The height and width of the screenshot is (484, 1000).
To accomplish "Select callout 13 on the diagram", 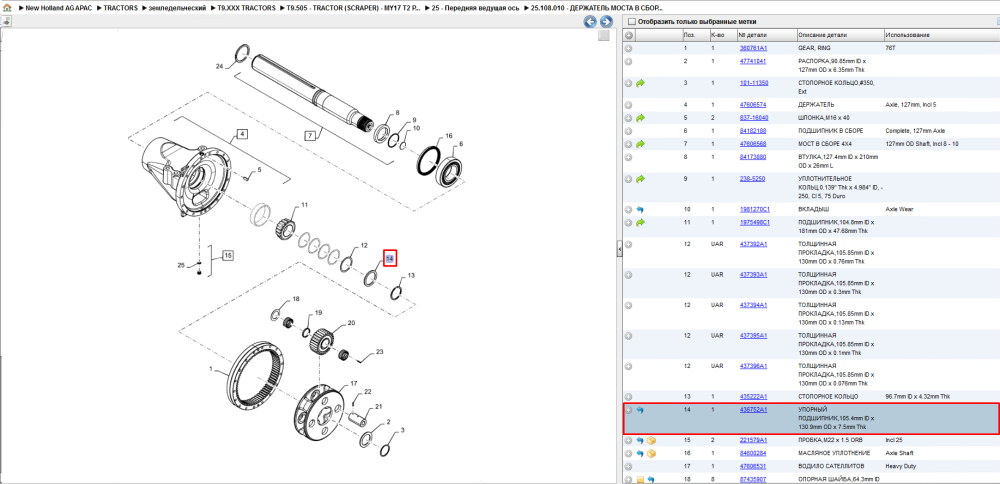I will (x=411, y=275).
